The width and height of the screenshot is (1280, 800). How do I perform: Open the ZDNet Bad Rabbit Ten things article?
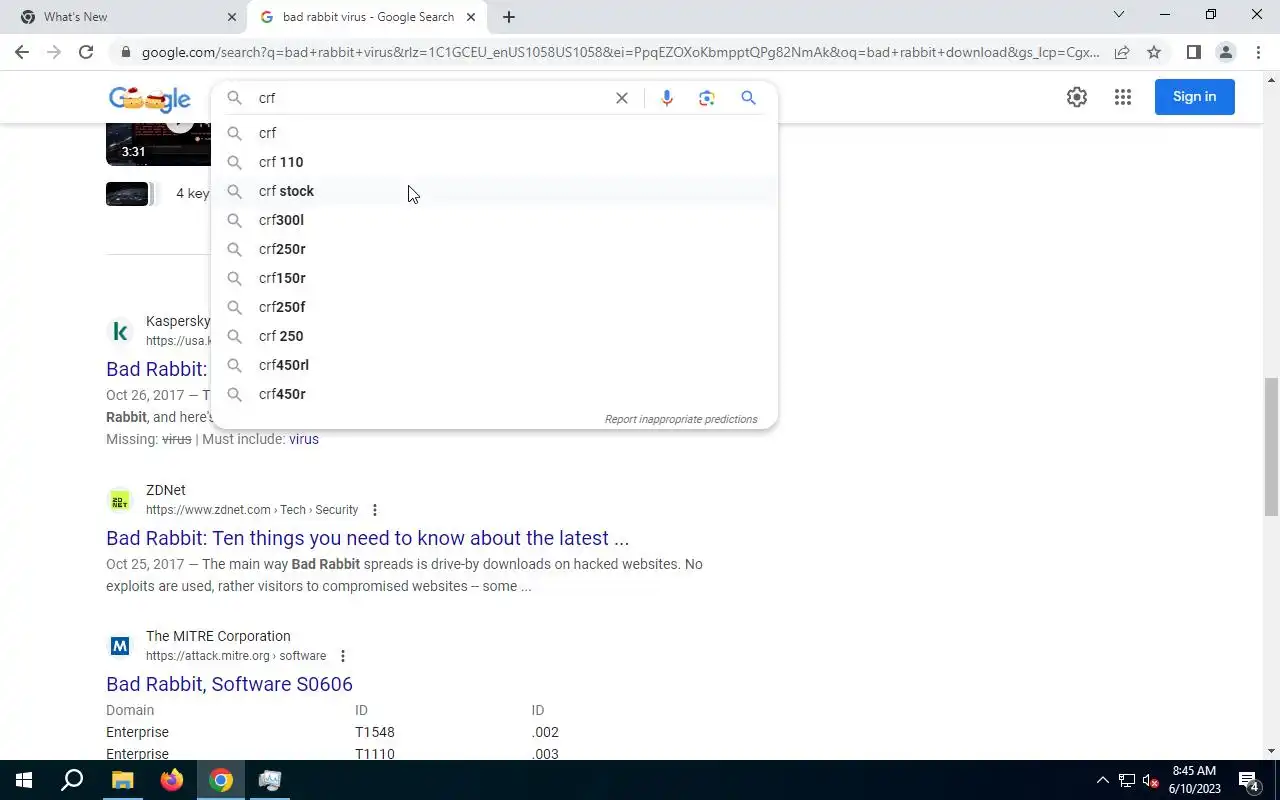click(367, 538)
